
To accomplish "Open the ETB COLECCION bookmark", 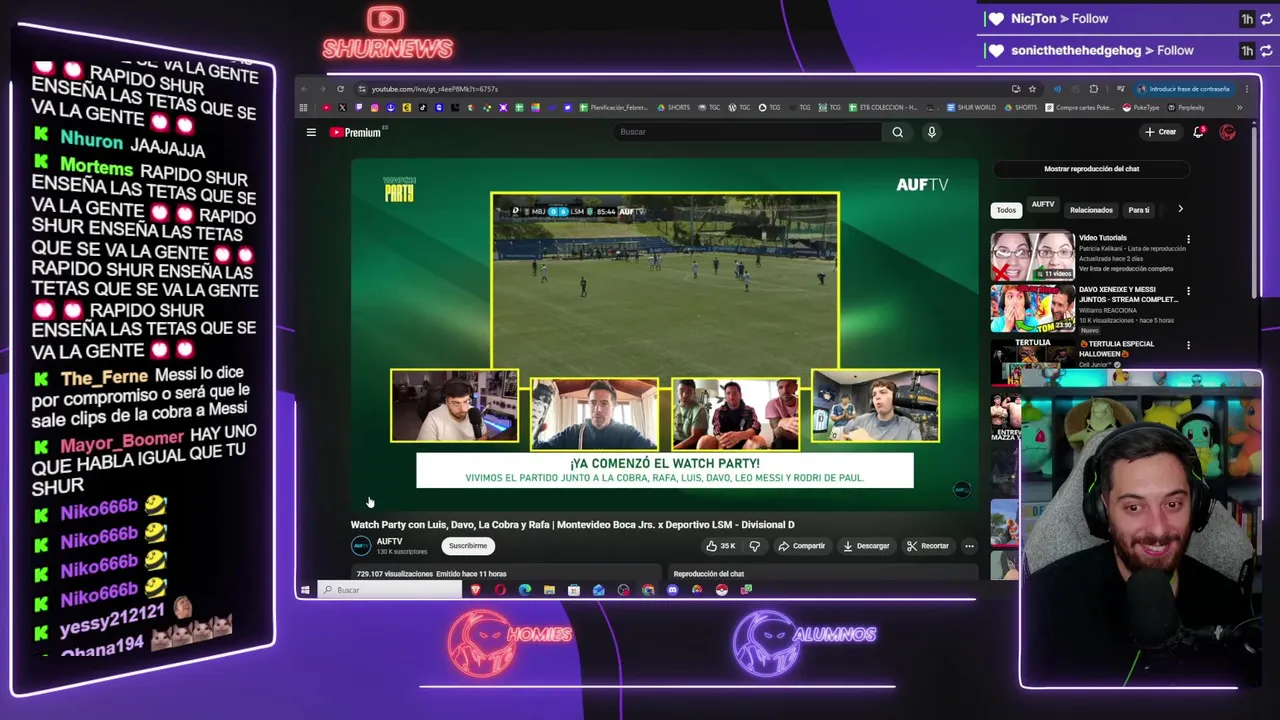I will point(883,107).
